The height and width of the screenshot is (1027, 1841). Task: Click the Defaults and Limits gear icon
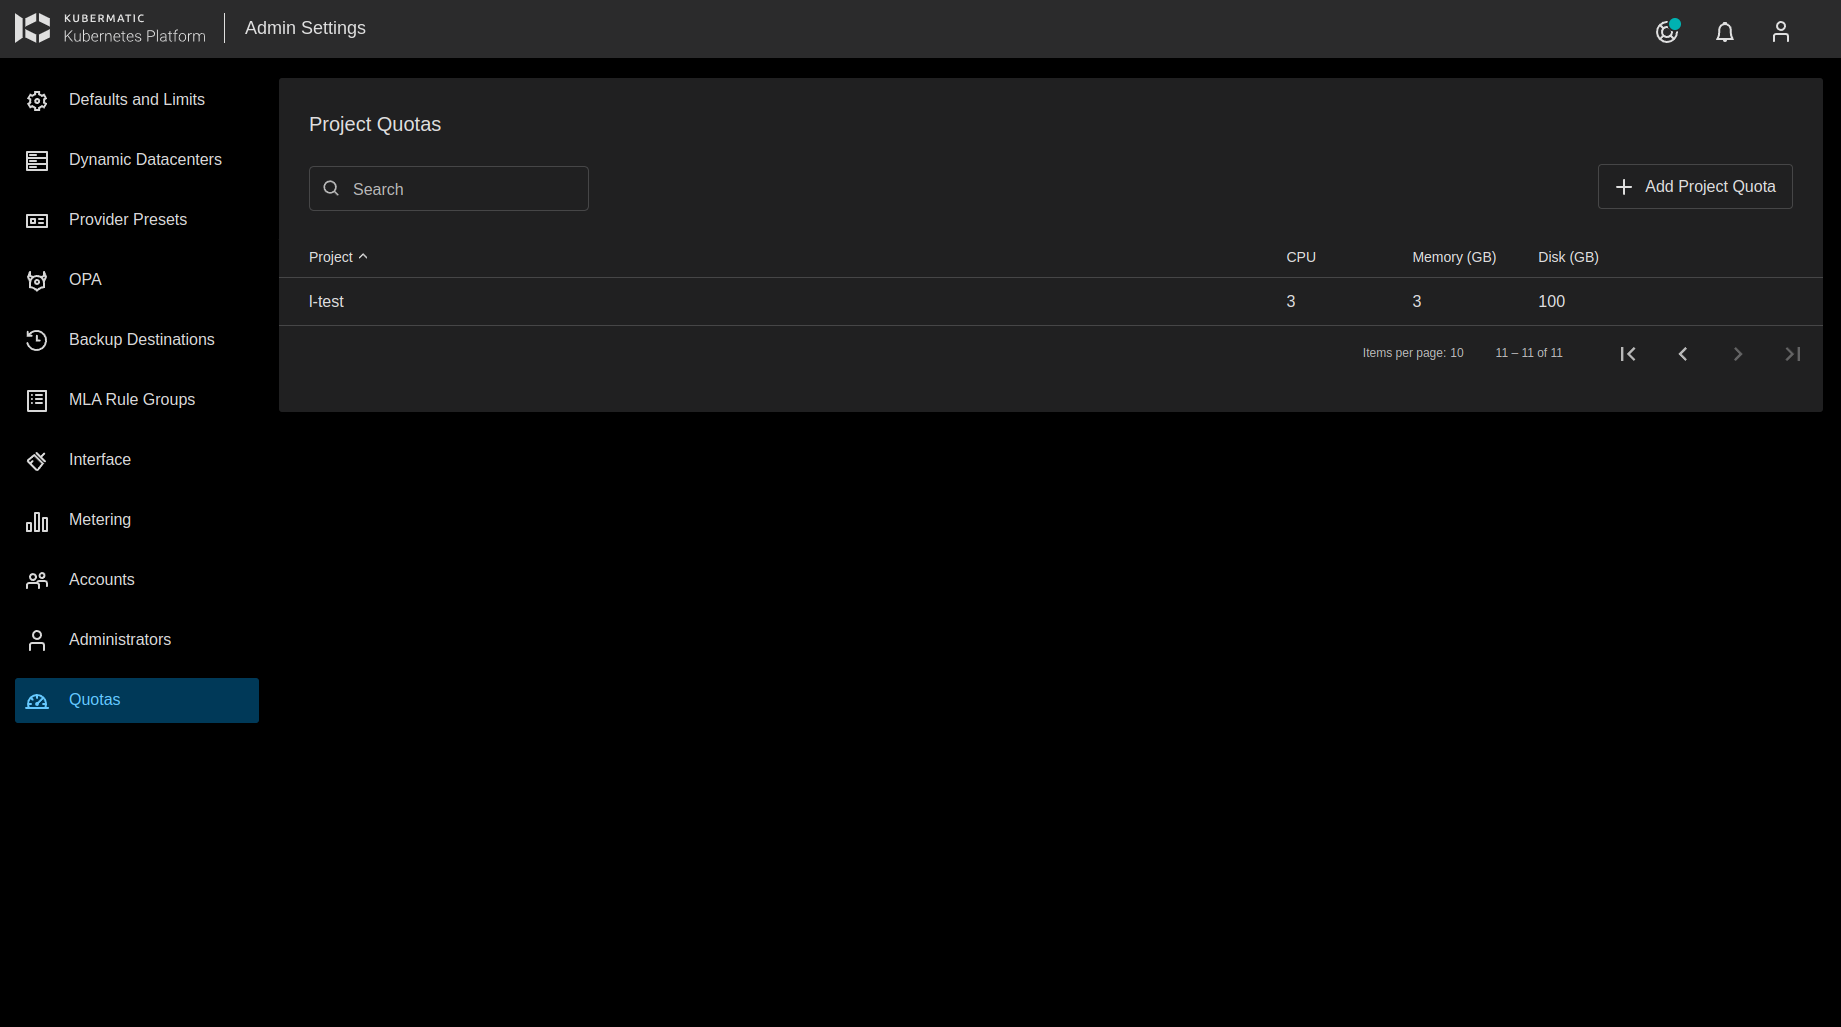(37, 101)
